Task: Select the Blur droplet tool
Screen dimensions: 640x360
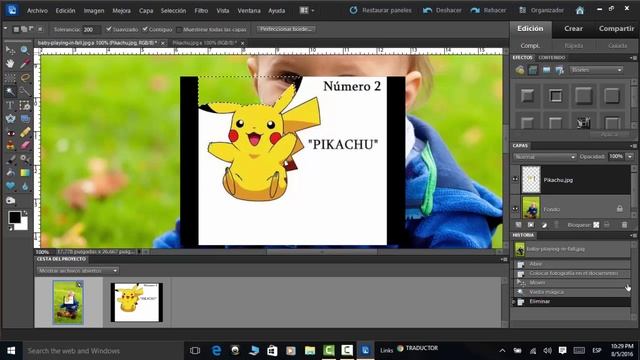Action: pos(25,186)
